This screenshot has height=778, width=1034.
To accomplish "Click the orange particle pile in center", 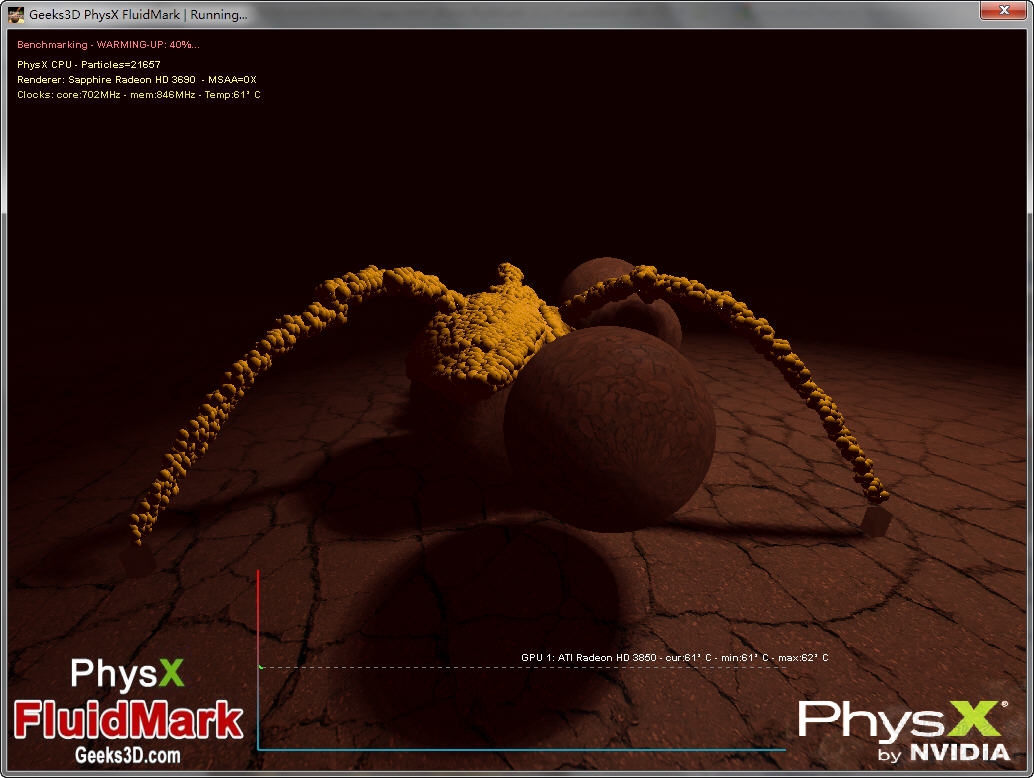I will 485,330.
